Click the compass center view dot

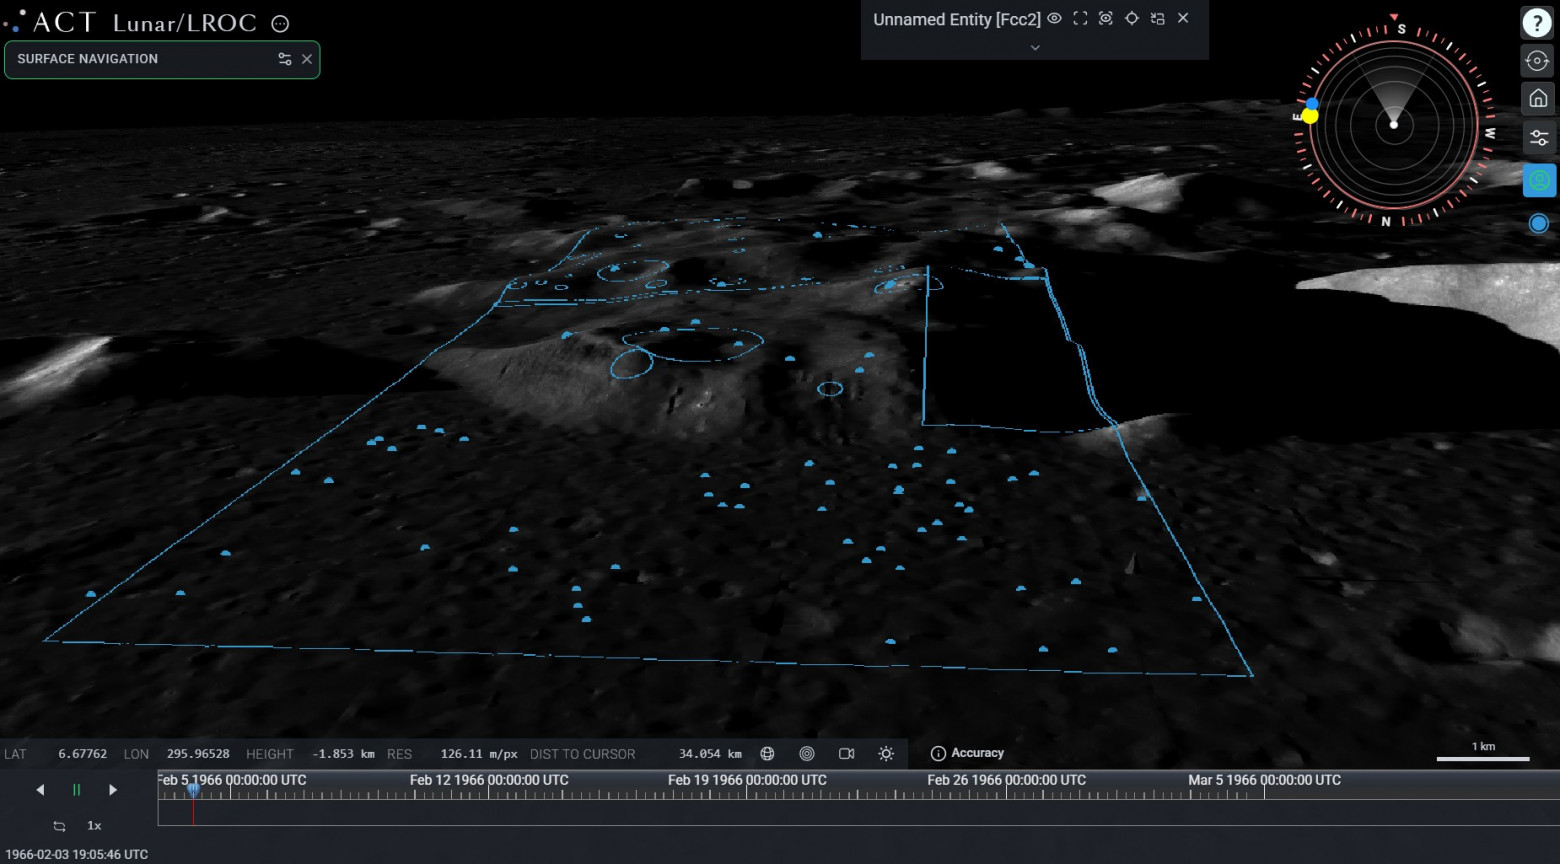(x=1394, y=125)
